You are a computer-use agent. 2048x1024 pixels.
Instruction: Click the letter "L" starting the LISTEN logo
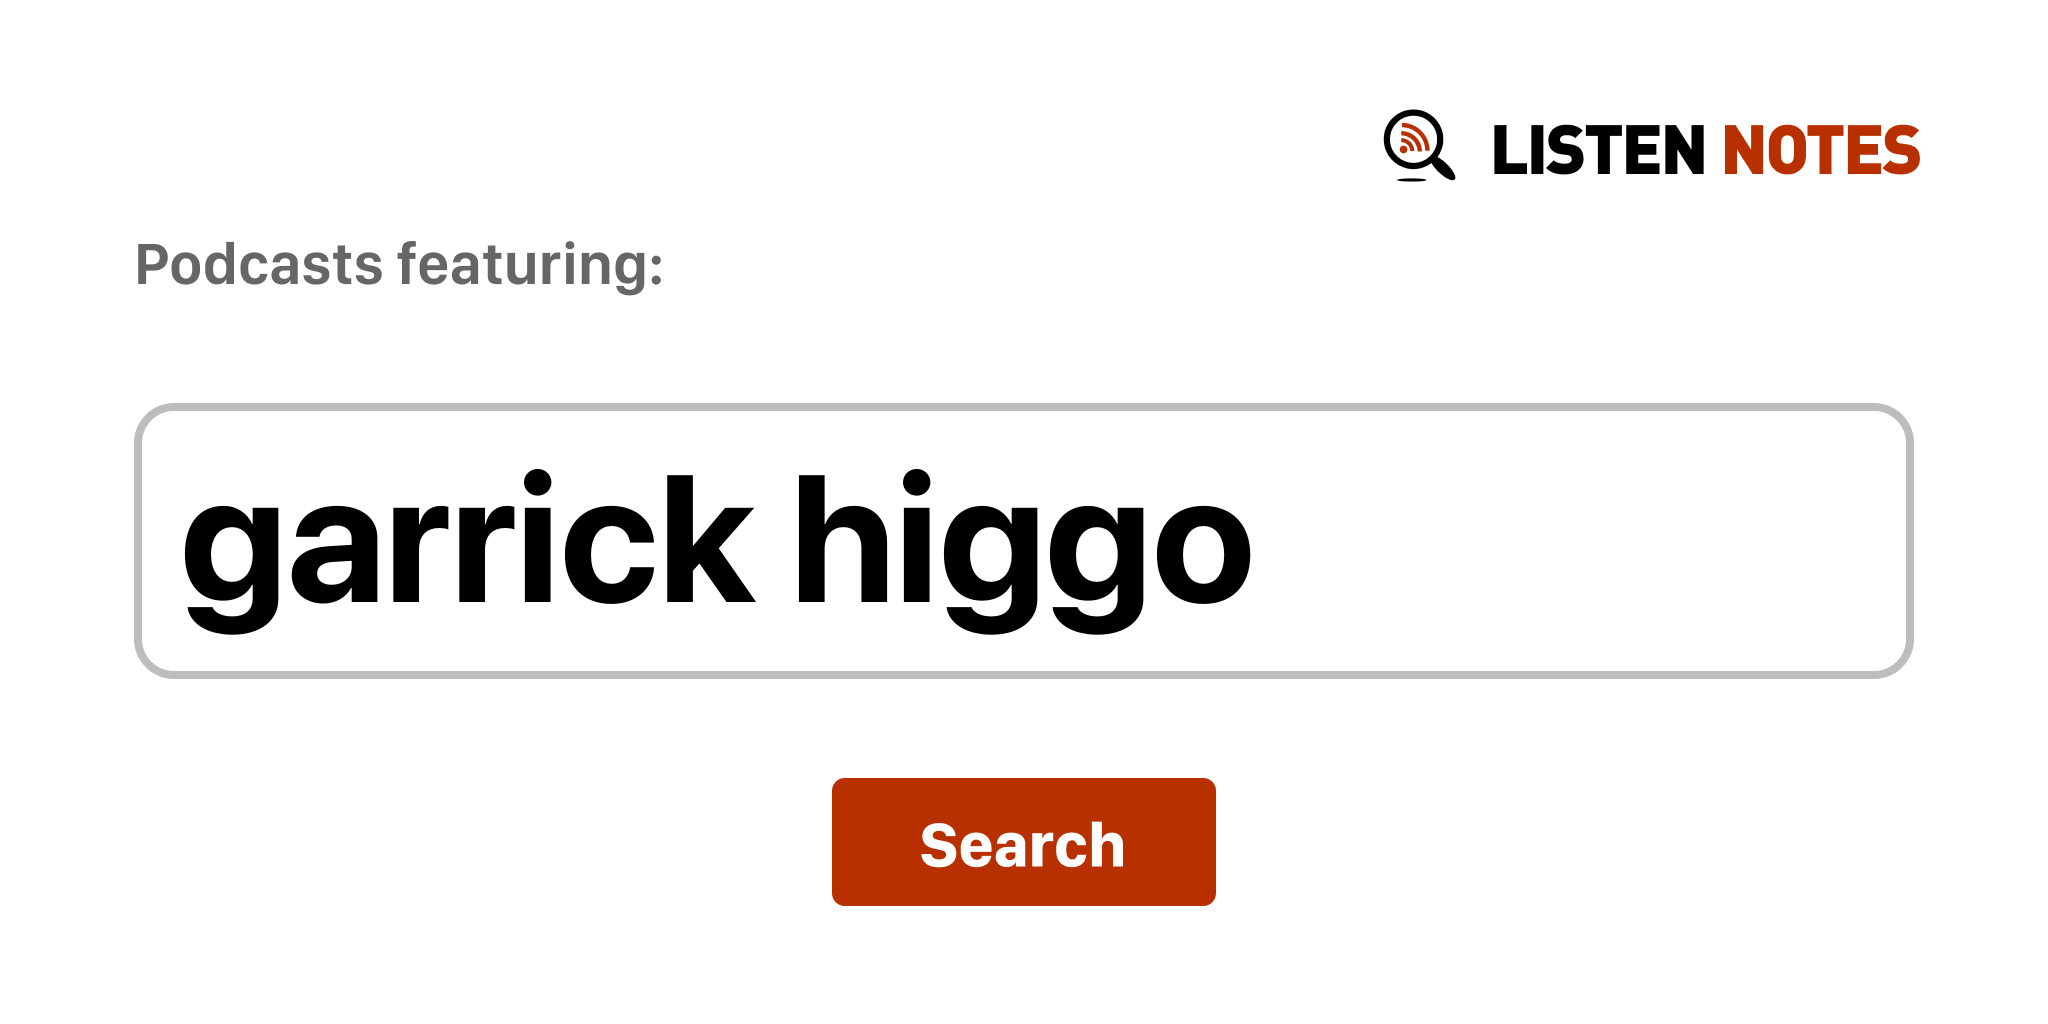(1509, 150)
